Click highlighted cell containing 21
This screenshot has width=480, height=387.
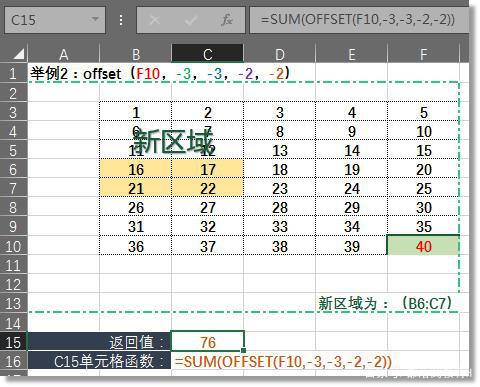point(136,188)
